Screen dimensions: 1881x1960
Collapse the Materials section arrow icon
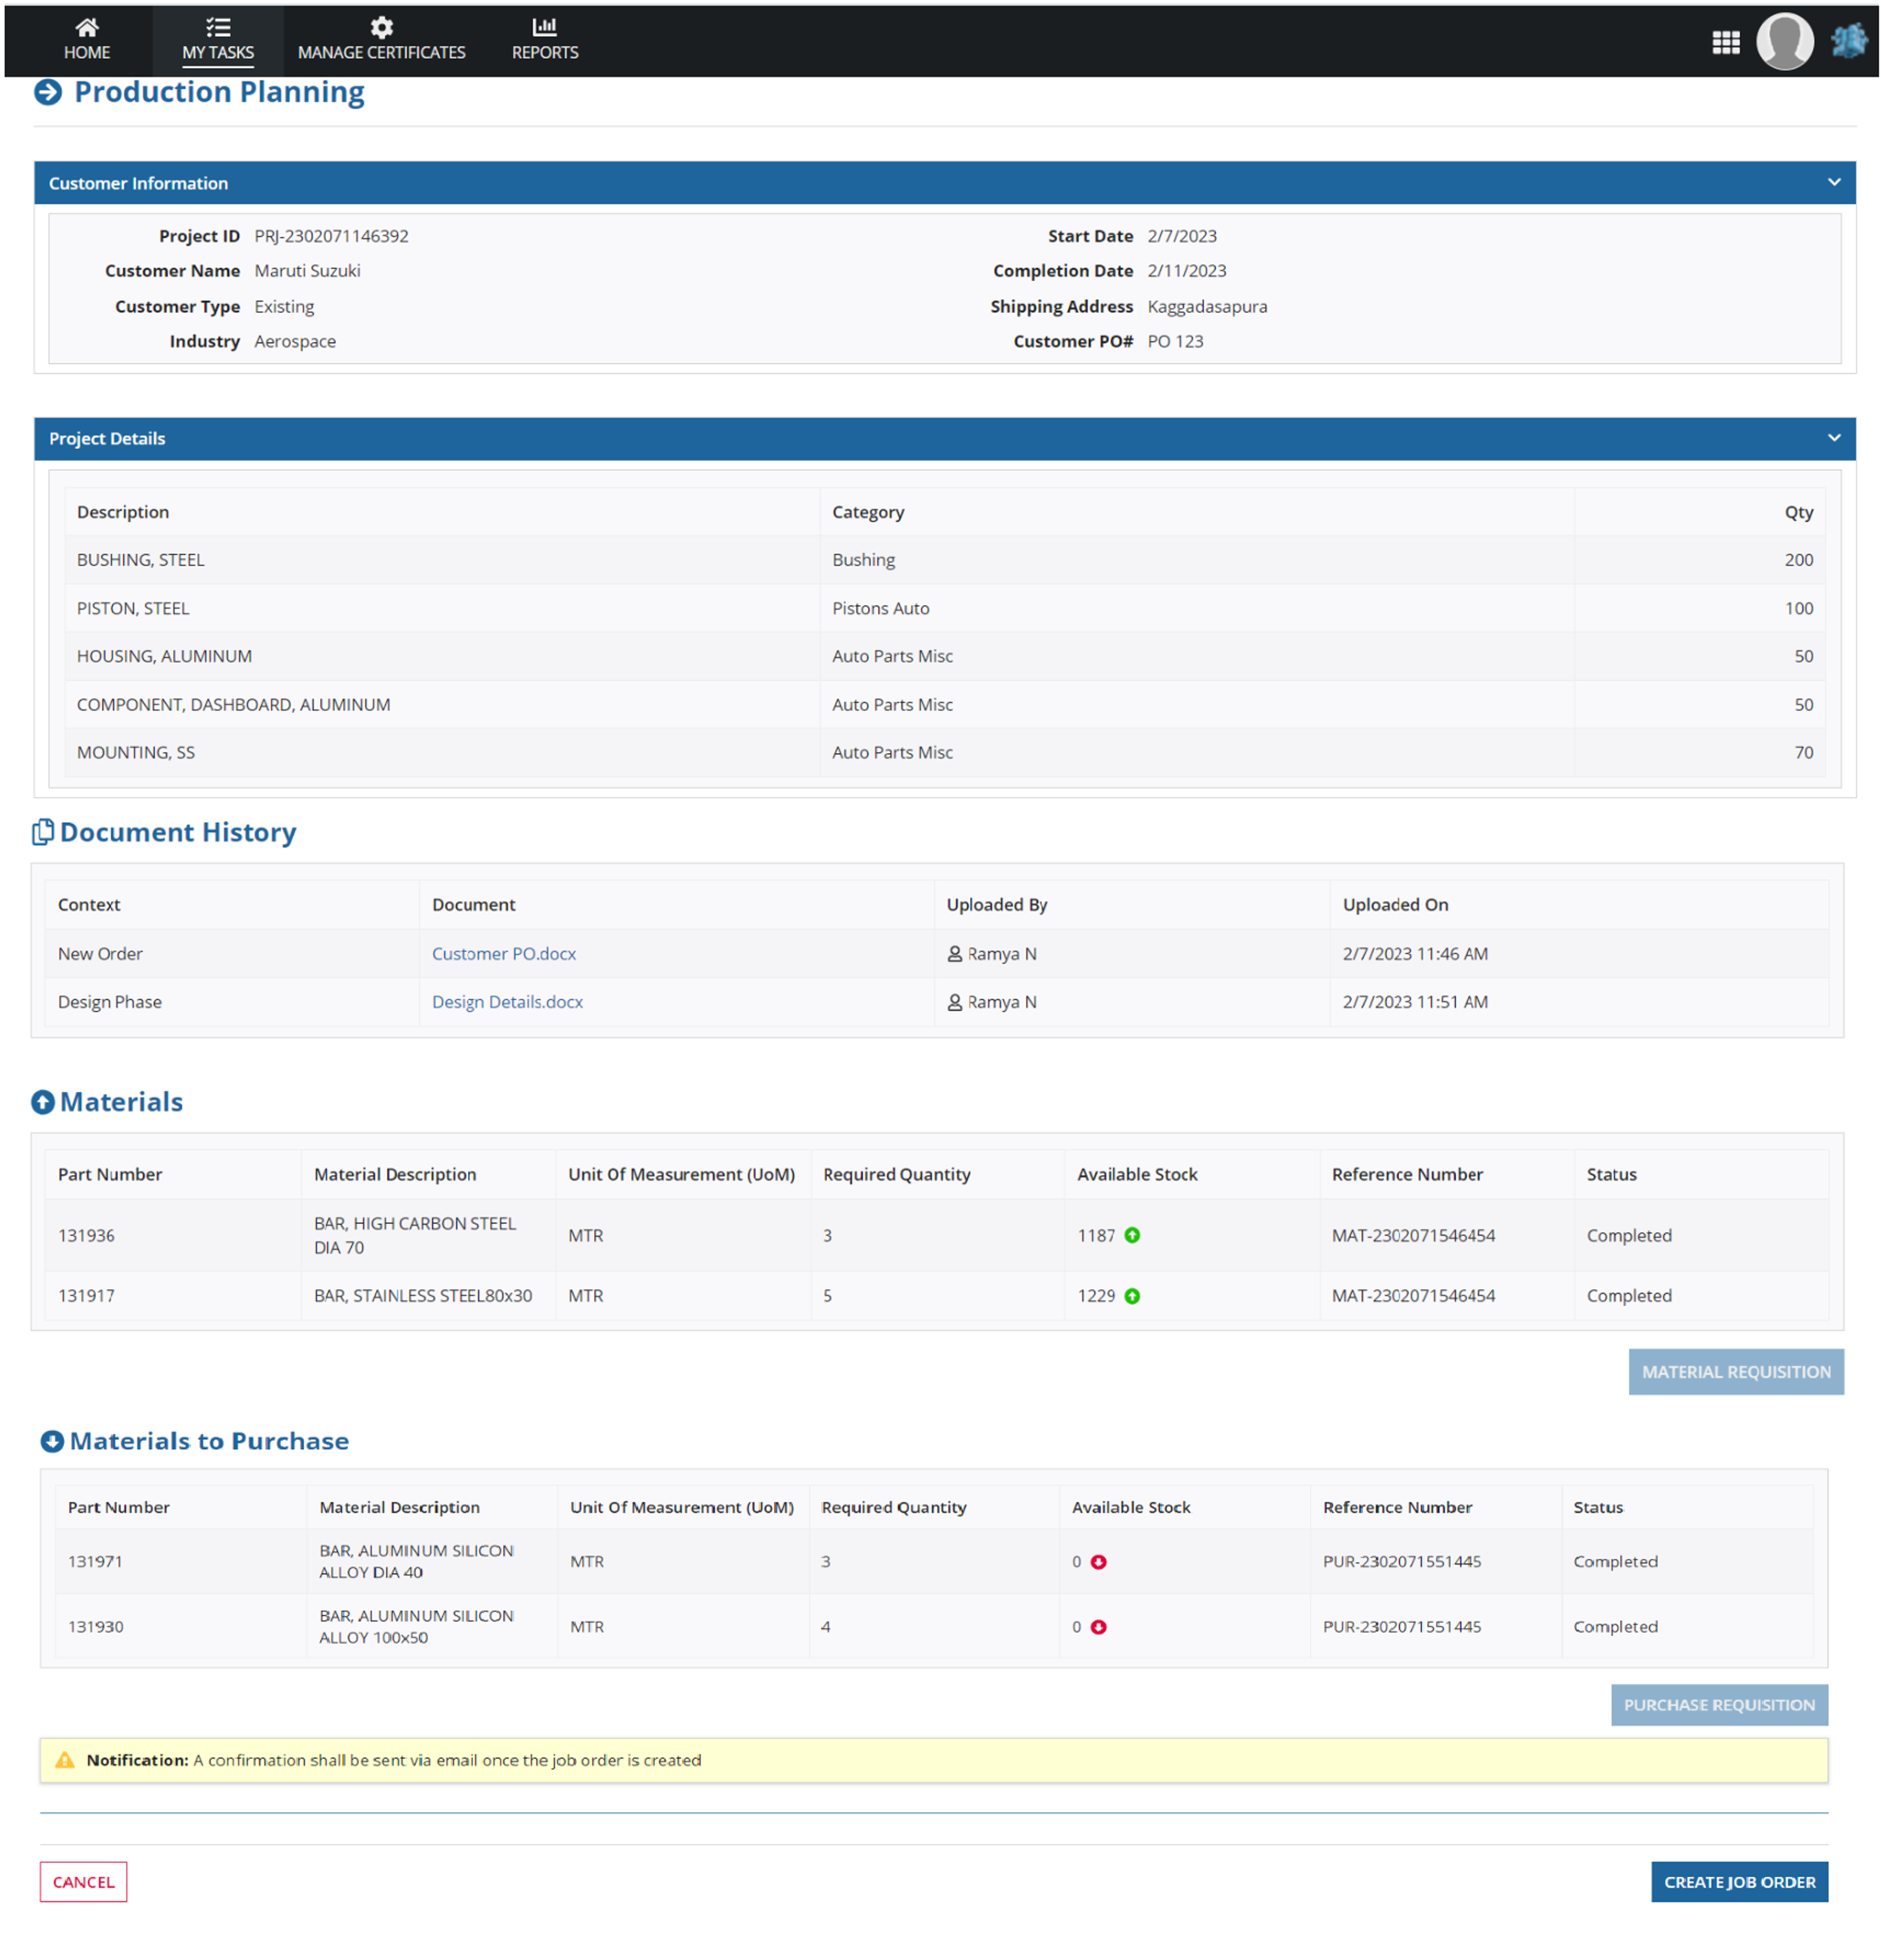pyautogui.click(x=43, y=1102)
